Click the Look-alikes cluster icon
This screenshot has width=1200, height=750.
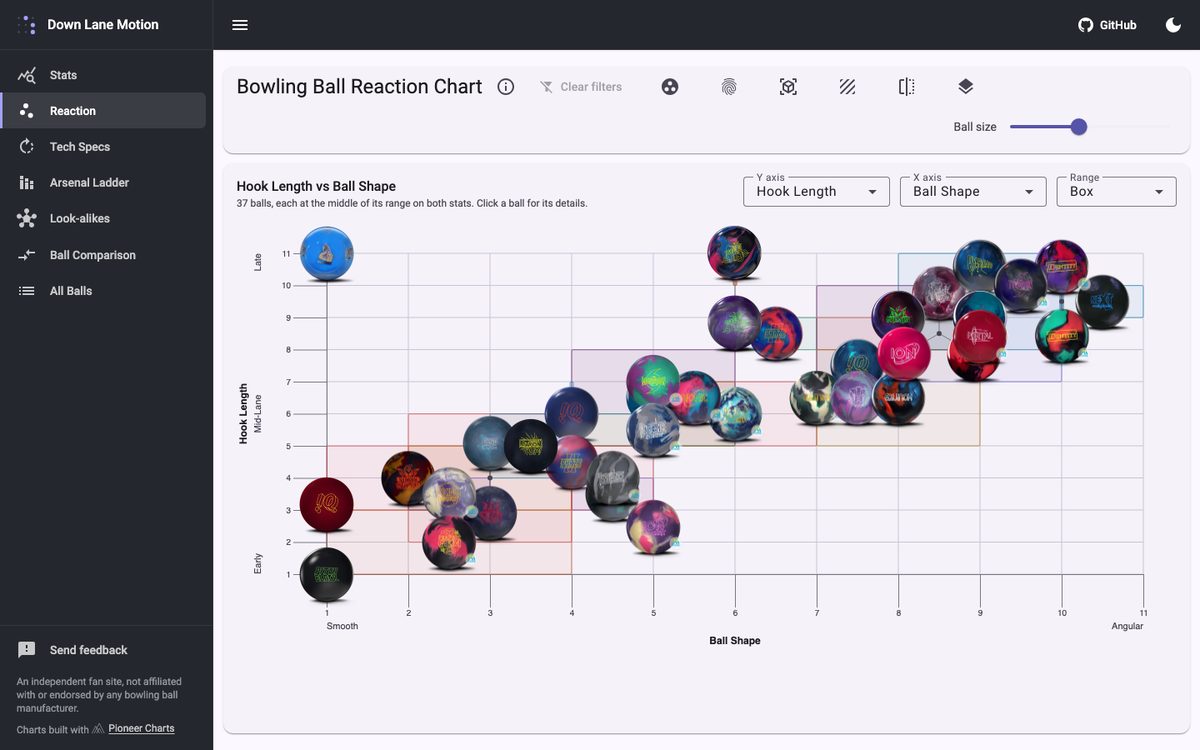coord(27,219)
